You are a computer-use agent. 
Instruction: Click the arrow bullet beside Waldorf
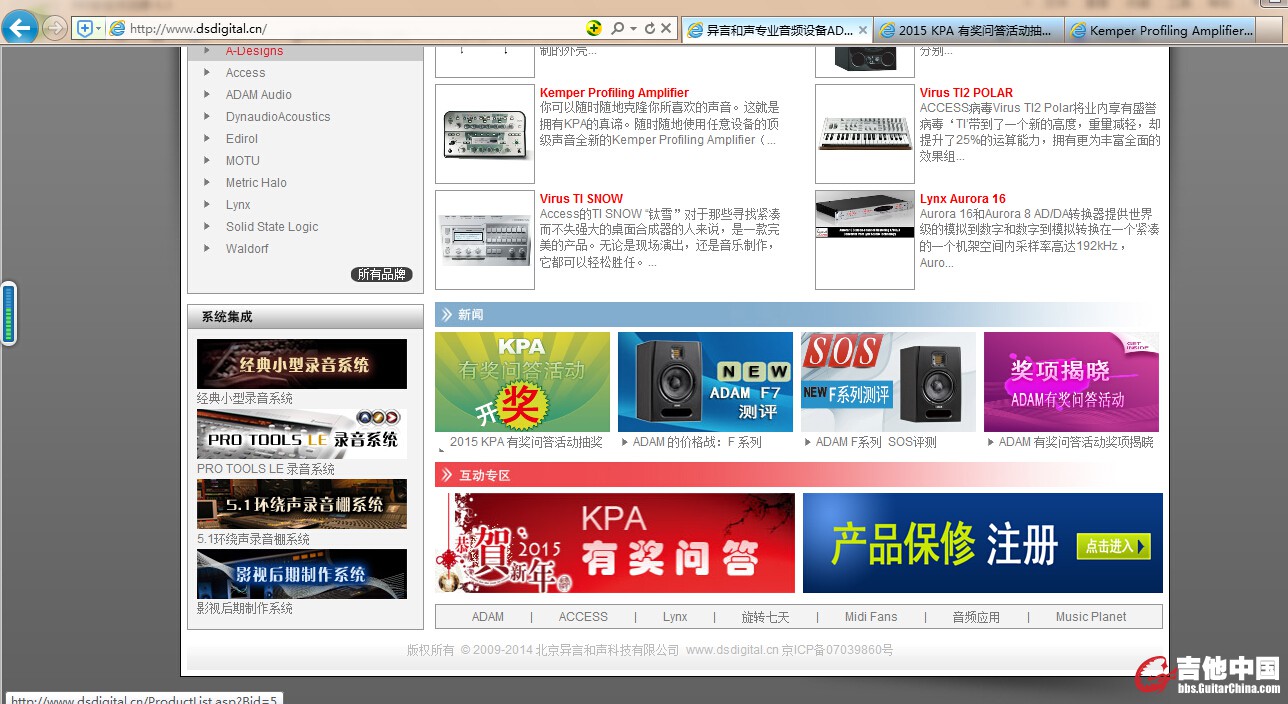point(207,248)
